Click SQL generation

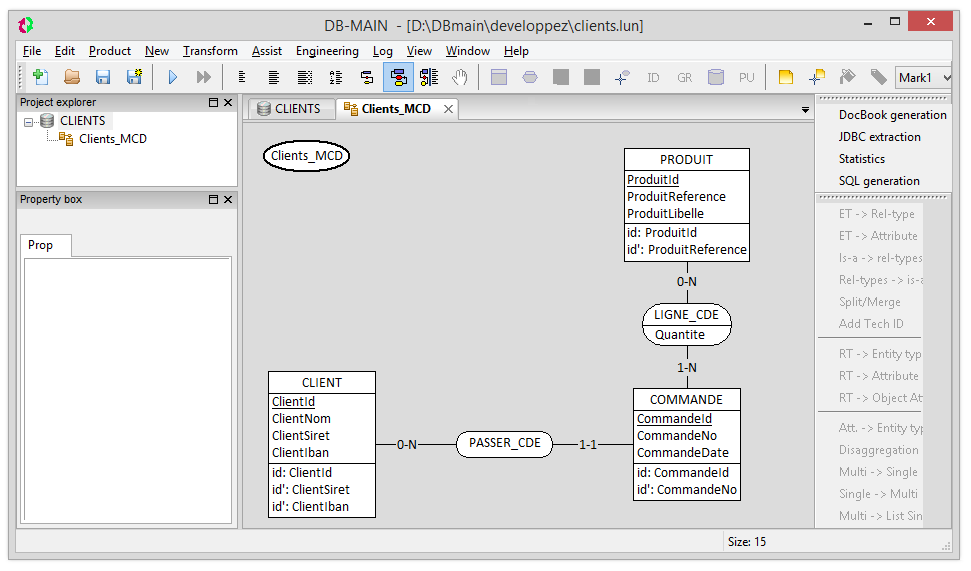tap(879, 181)
